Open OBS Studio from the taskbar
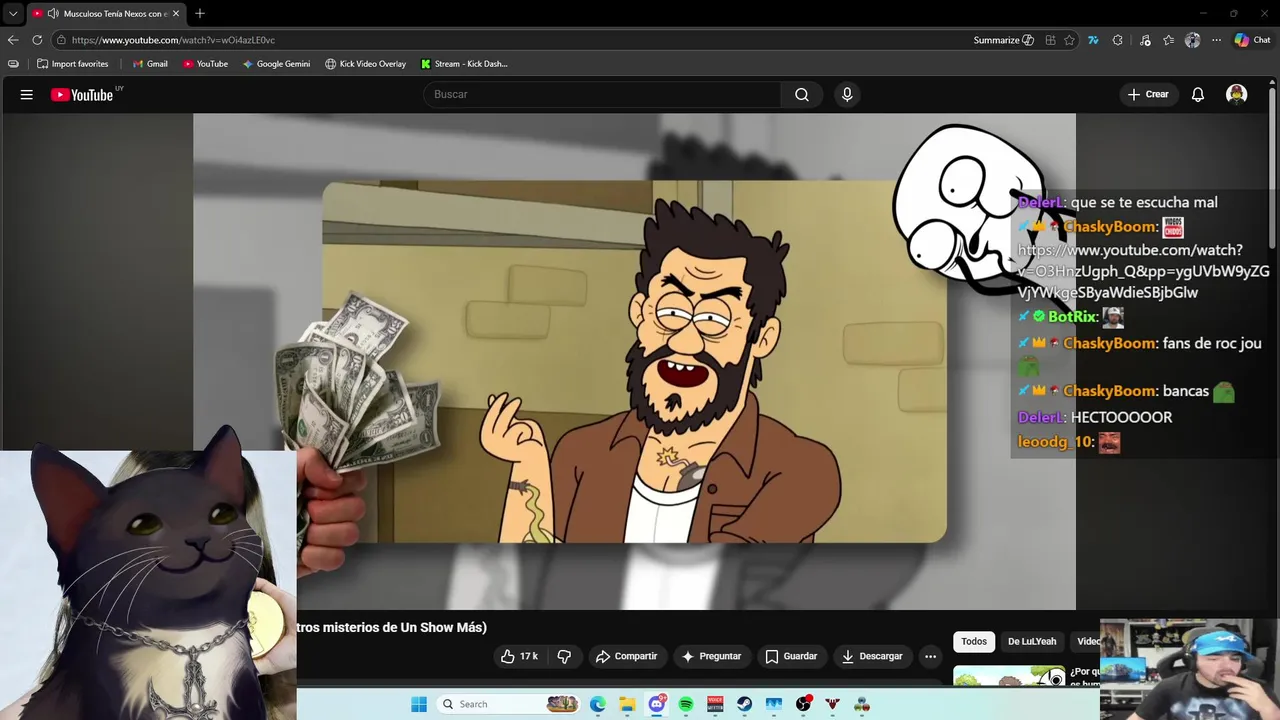This screenshot has width=1280, height=720. pos(803,704)
